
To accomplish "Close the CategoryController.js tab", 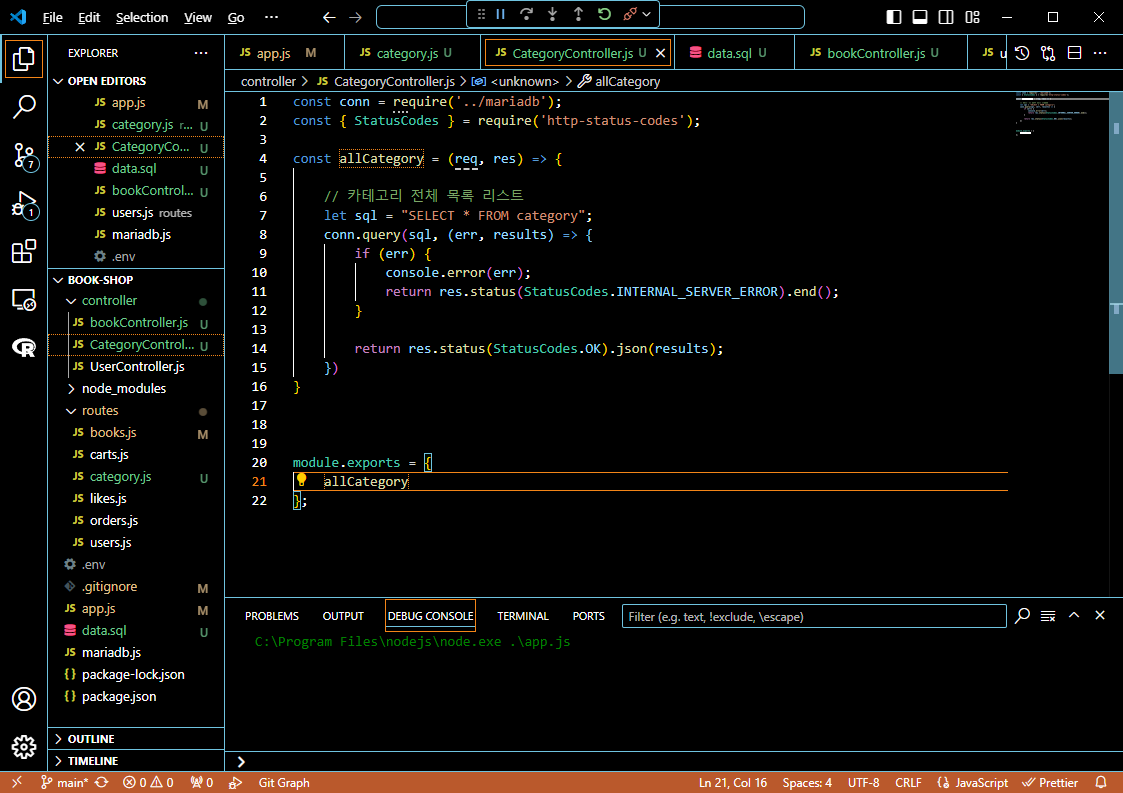I will tap(660, 53).
